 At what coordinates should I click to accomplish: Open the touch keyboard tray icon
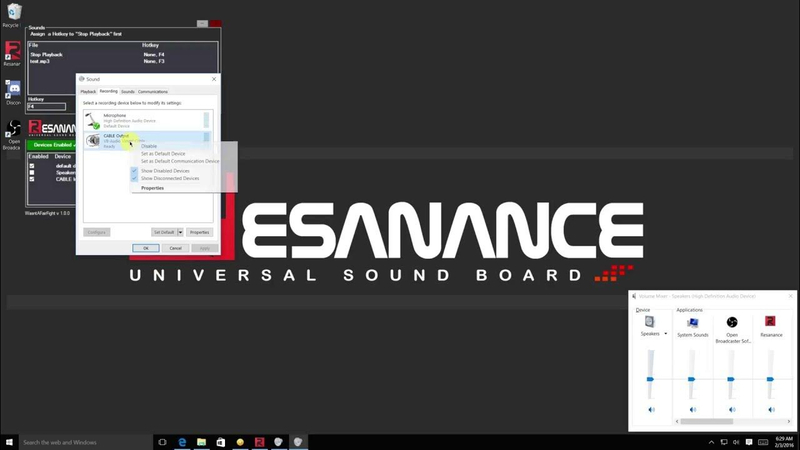pyautogui.click(x=763, y=442)
